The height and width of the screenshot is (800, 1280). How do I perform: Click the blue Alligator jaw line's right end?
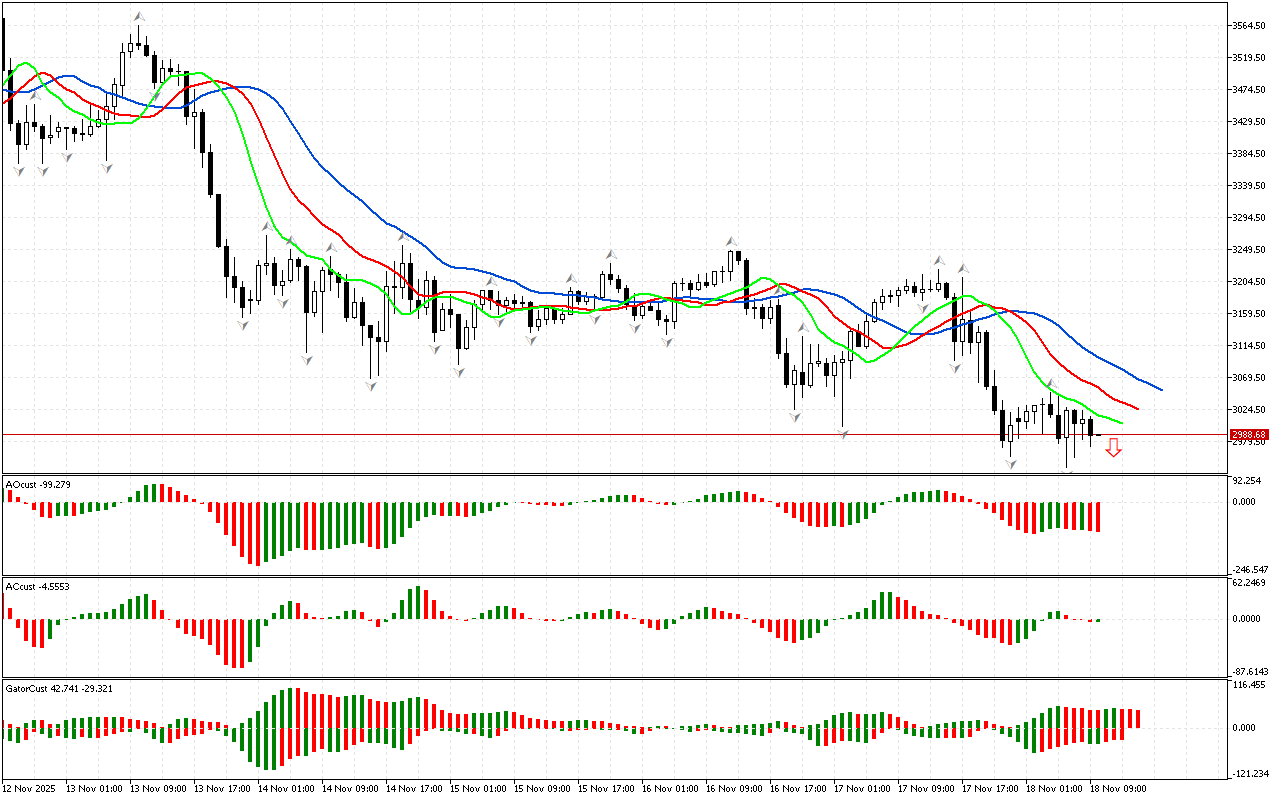tap(1160, 389)
